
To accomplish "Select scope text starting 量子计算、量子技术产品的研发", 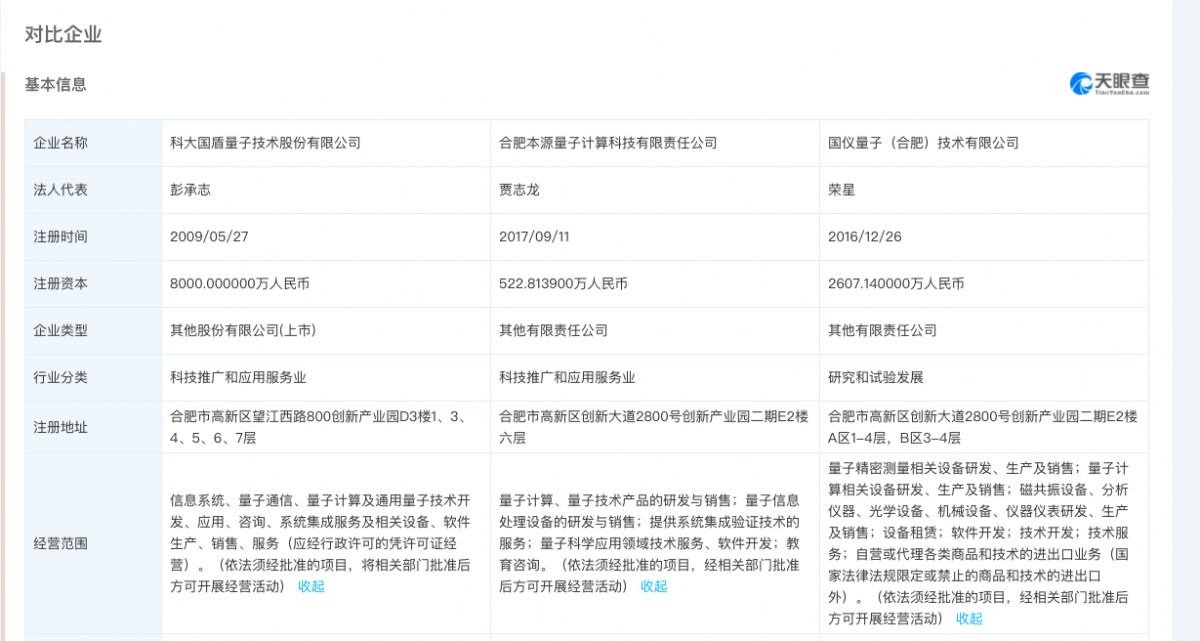I will (650, 543).
